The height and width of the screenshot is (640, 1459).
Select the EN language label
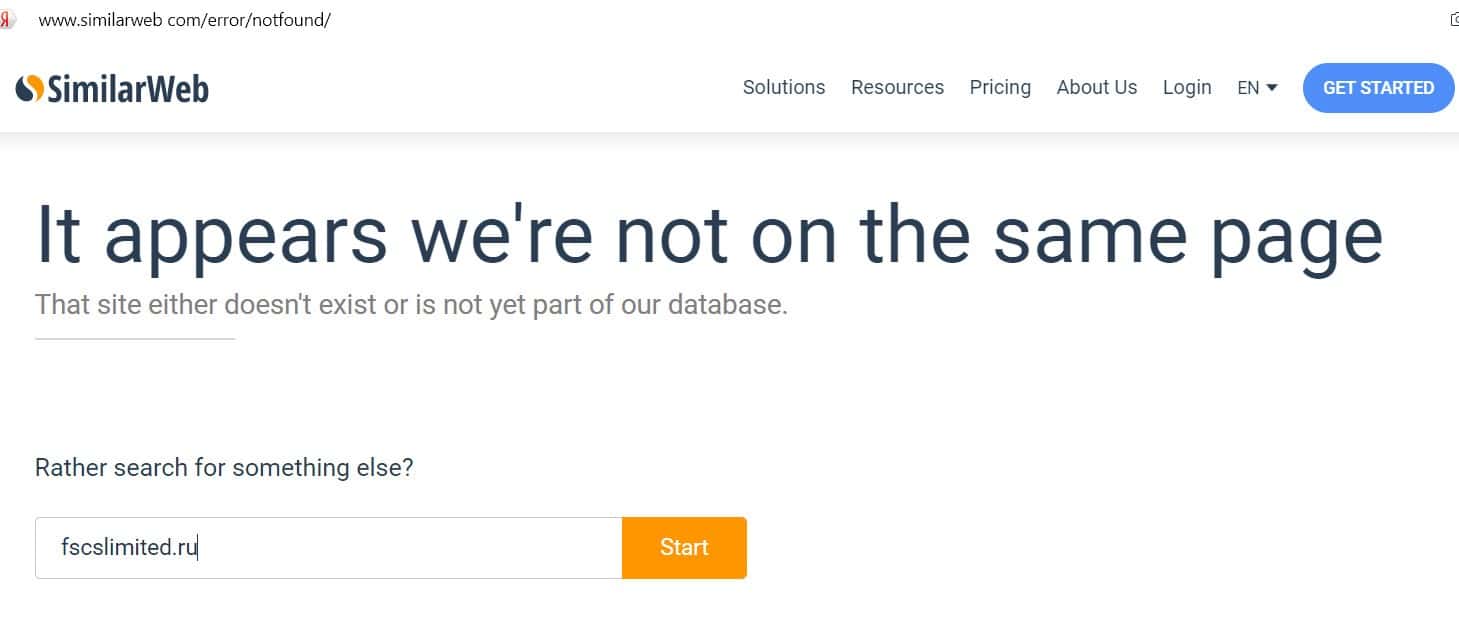1248,88
